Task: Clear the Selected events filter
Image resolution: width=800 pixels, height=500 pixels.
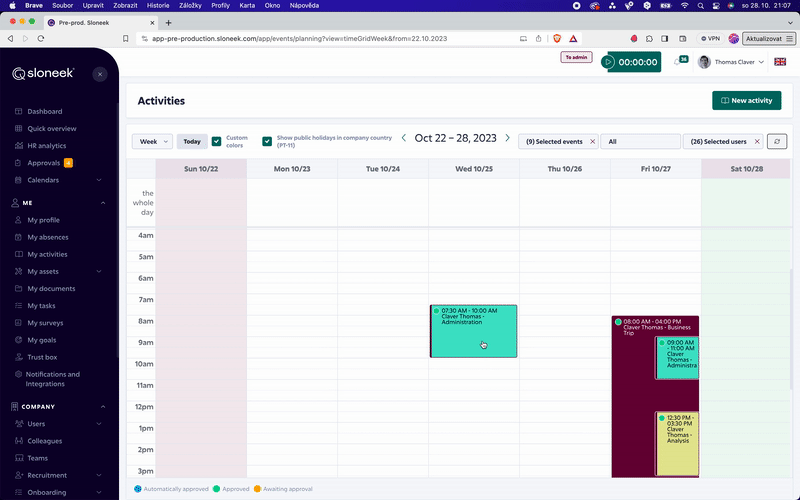Action: coord(592,142)
